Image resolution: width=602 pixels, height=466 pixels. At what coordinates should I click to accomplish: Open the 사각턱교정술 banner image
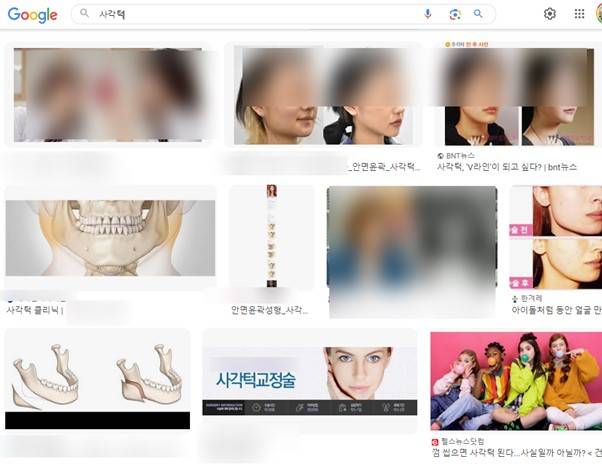(x=310, y=381)
